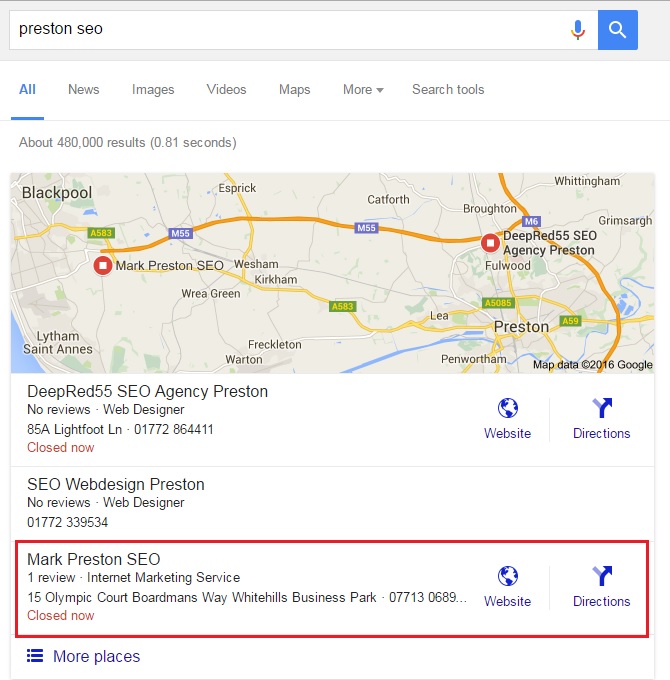670x680 pixels.
Task: Click Mark Preston SEO red map pin
Action: point(103,265)
